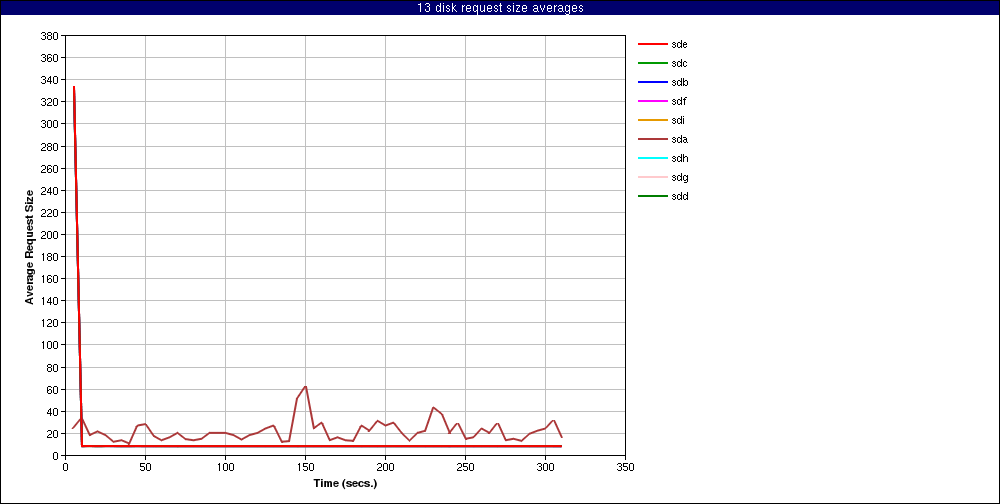This screenshot has height=504, width=1000.
Task: Click the 20 tick on the vertical axis
Action: pyautogui.click(x=54, y=433)
